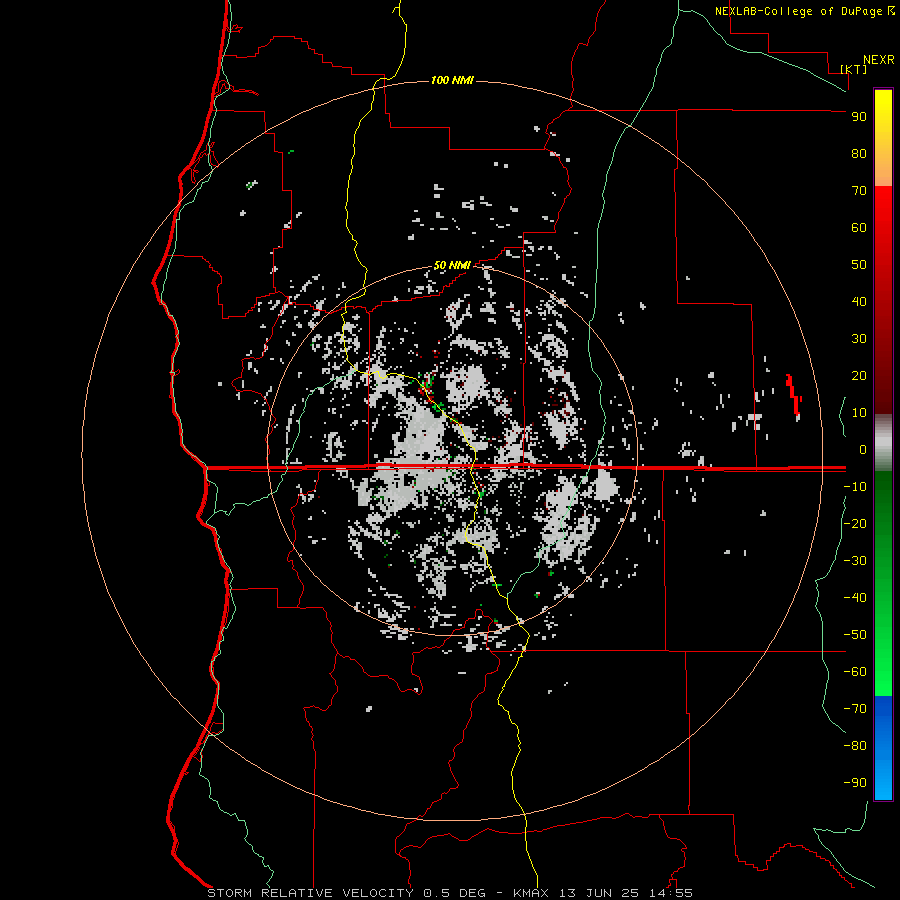This screenshot has width=900, height=900.
Task: Click the -20 value on velocity scale
Action: tap(855, 523)
